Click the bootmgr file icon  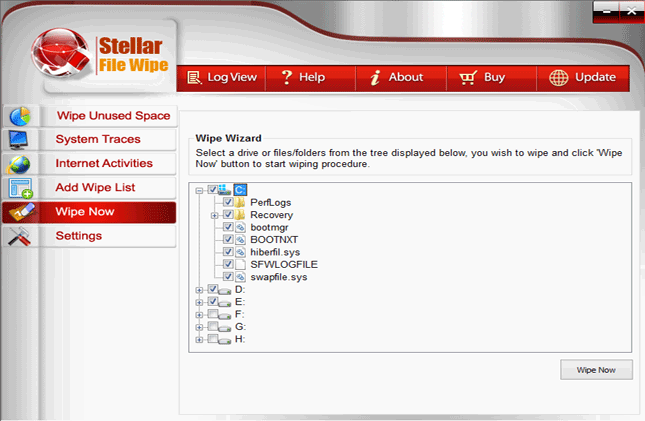[241, 227]
